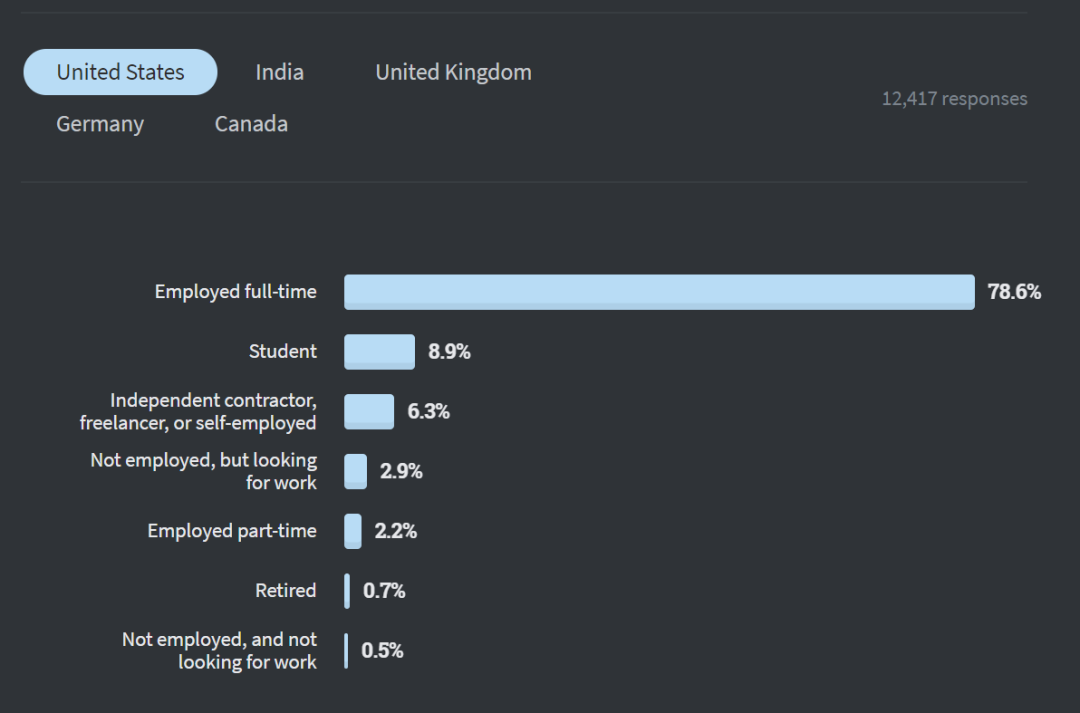Select the Employed part-time bar

click(x=353, y=531)
